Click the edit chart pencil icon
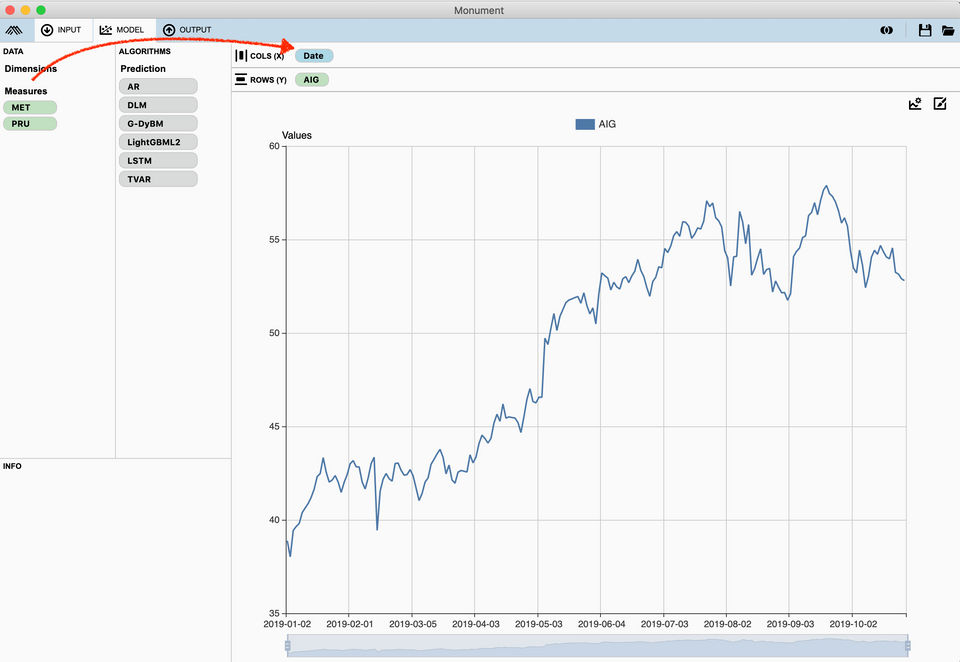Screen dimensions: 960x662 pos(940,103)
